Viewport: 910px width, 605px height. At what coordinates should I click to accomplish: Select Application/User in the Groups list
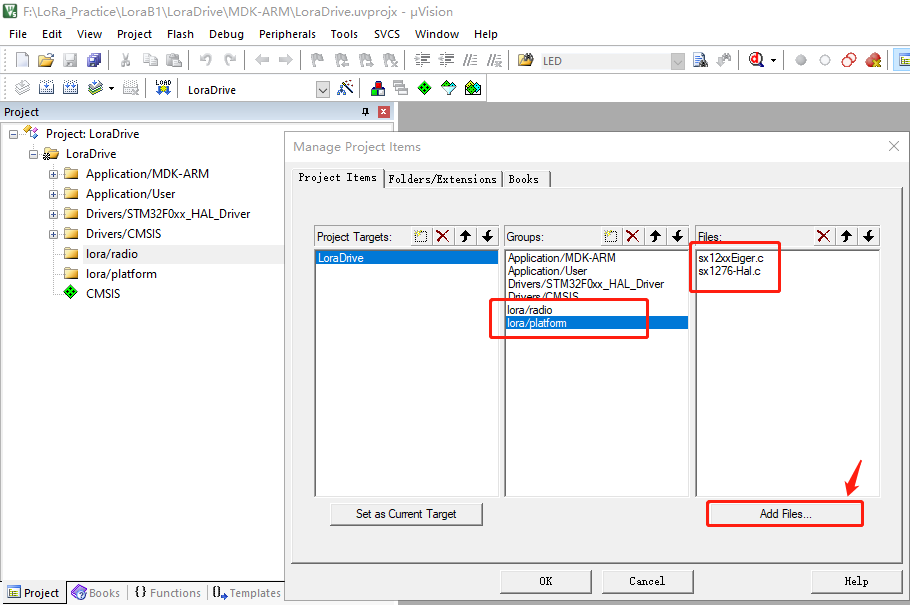coord(596,271)
